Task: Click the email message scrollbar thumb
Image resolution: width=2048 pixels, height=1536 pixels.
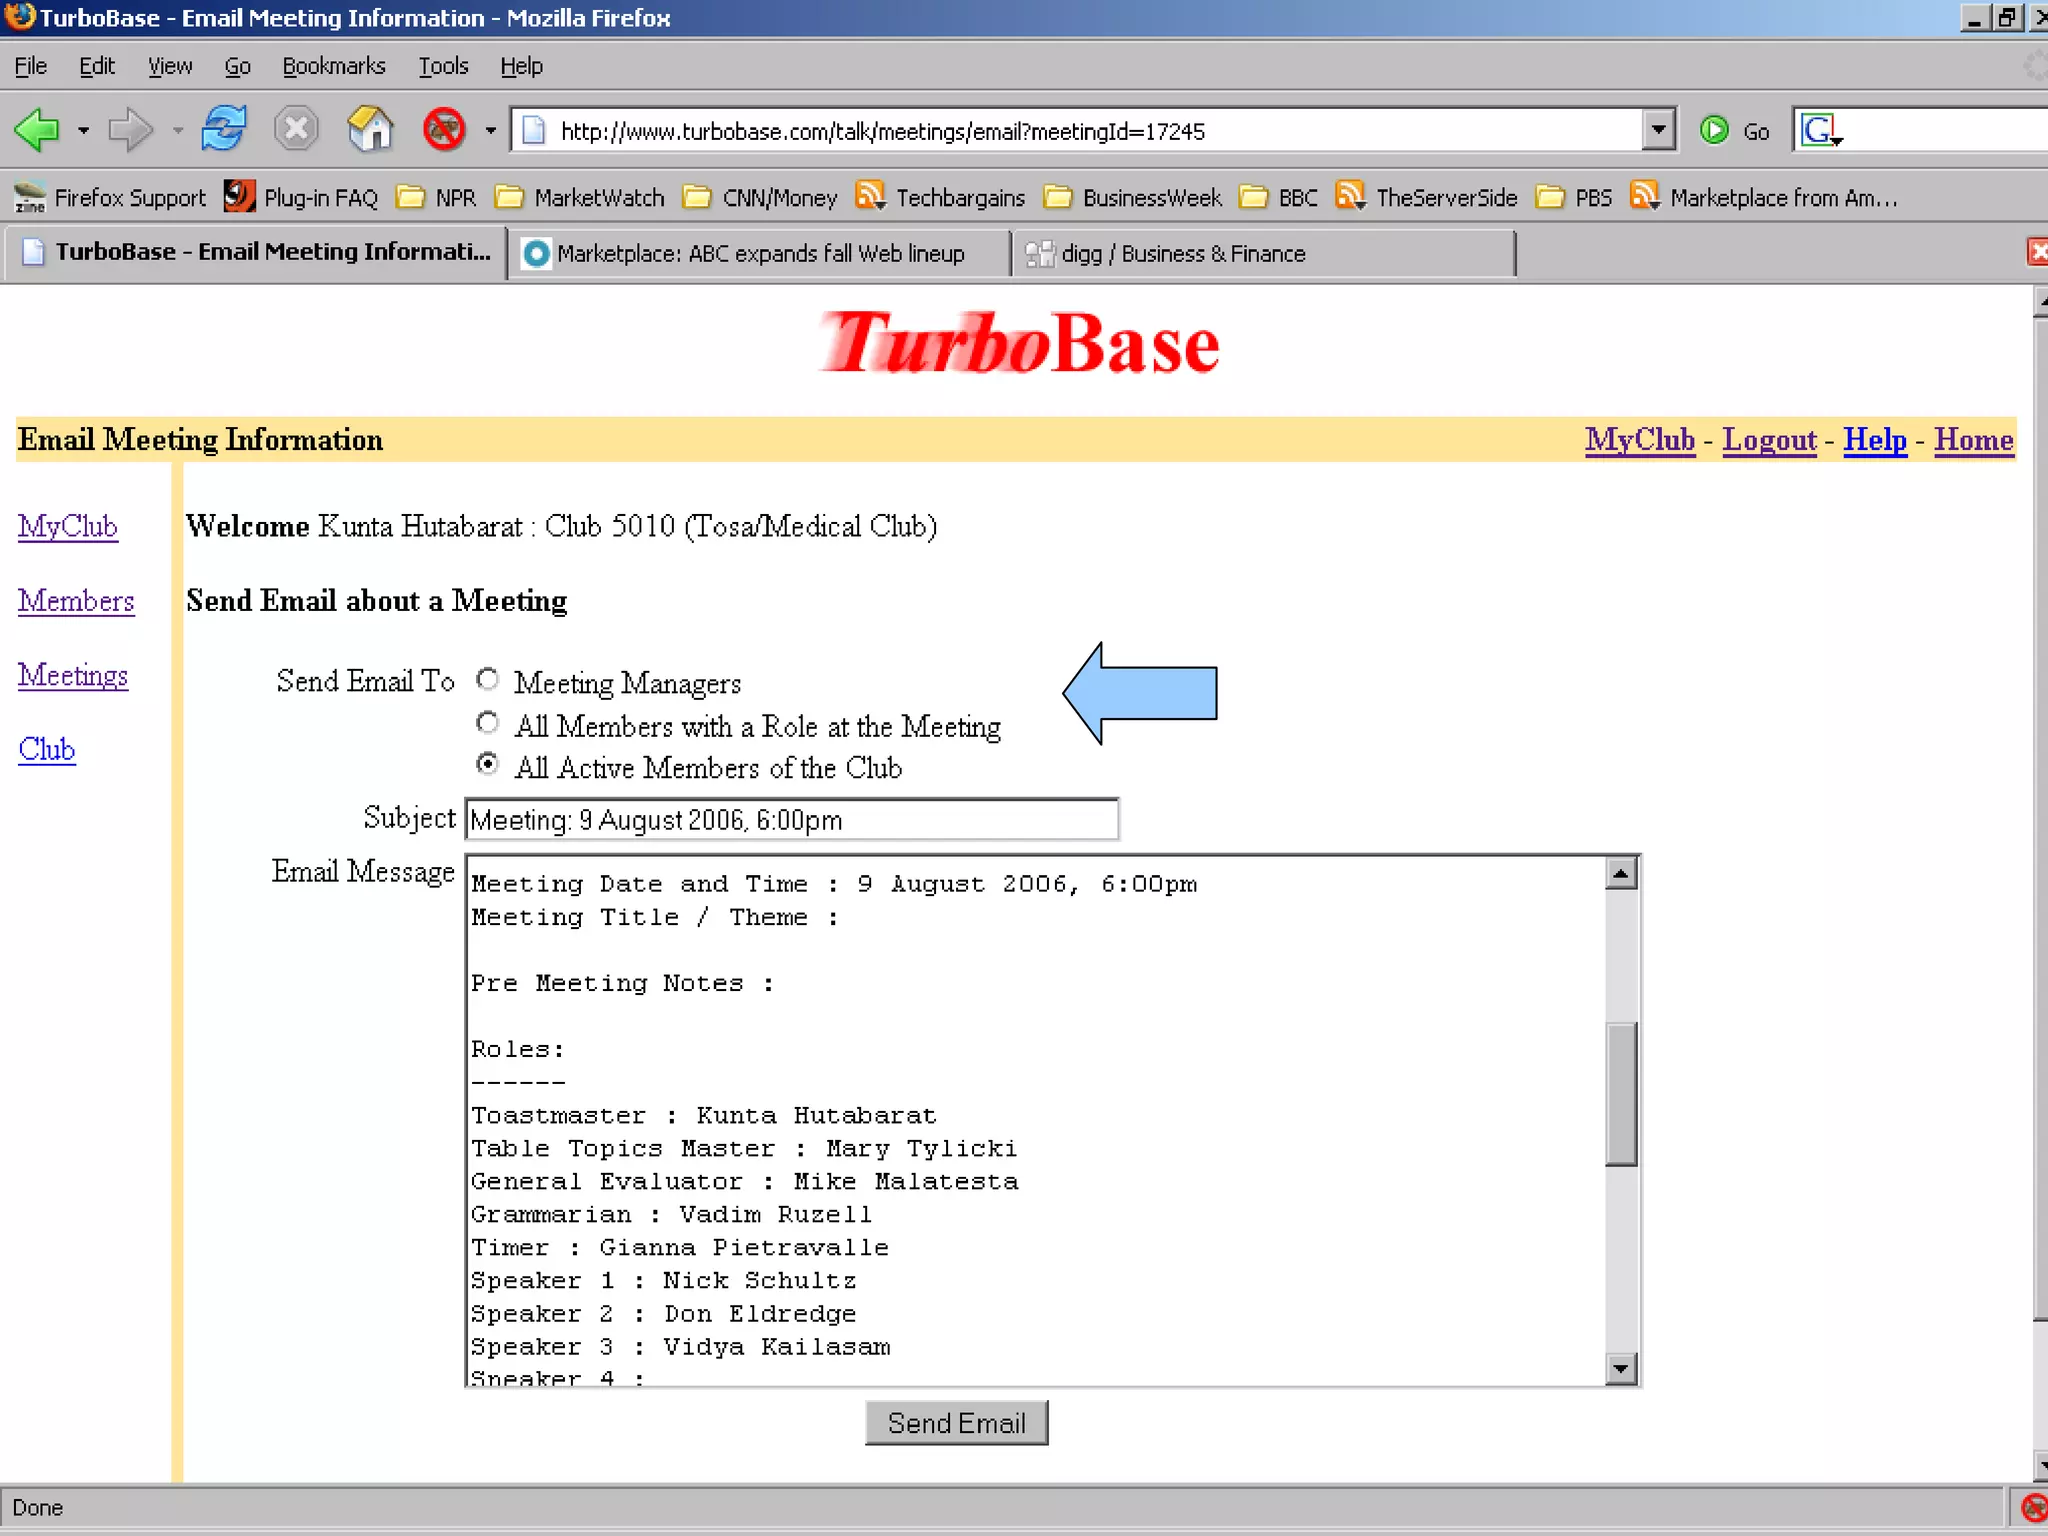Action: tap(1620, 1093)
